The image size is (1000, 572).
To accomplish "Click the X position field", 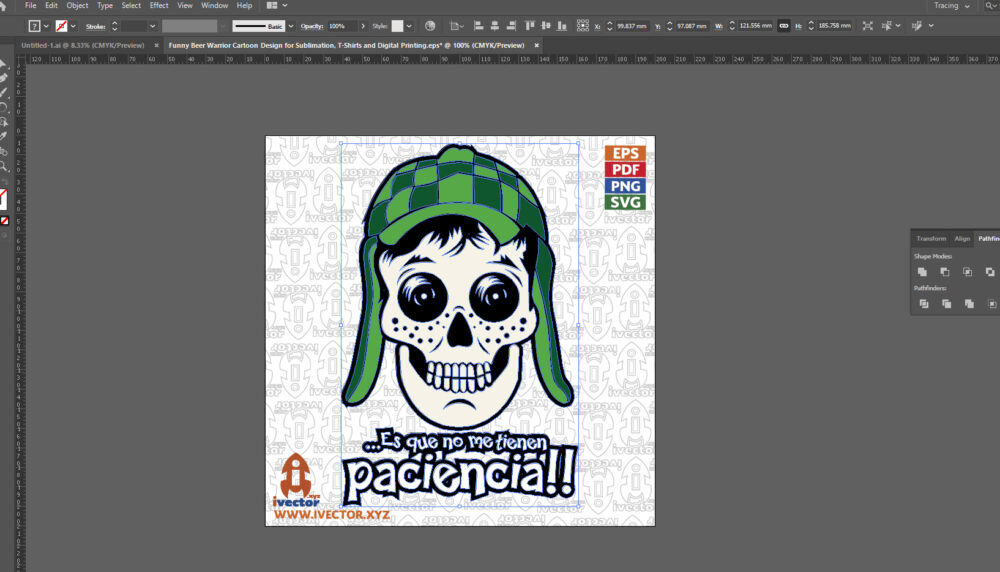I will coord(631,26).
